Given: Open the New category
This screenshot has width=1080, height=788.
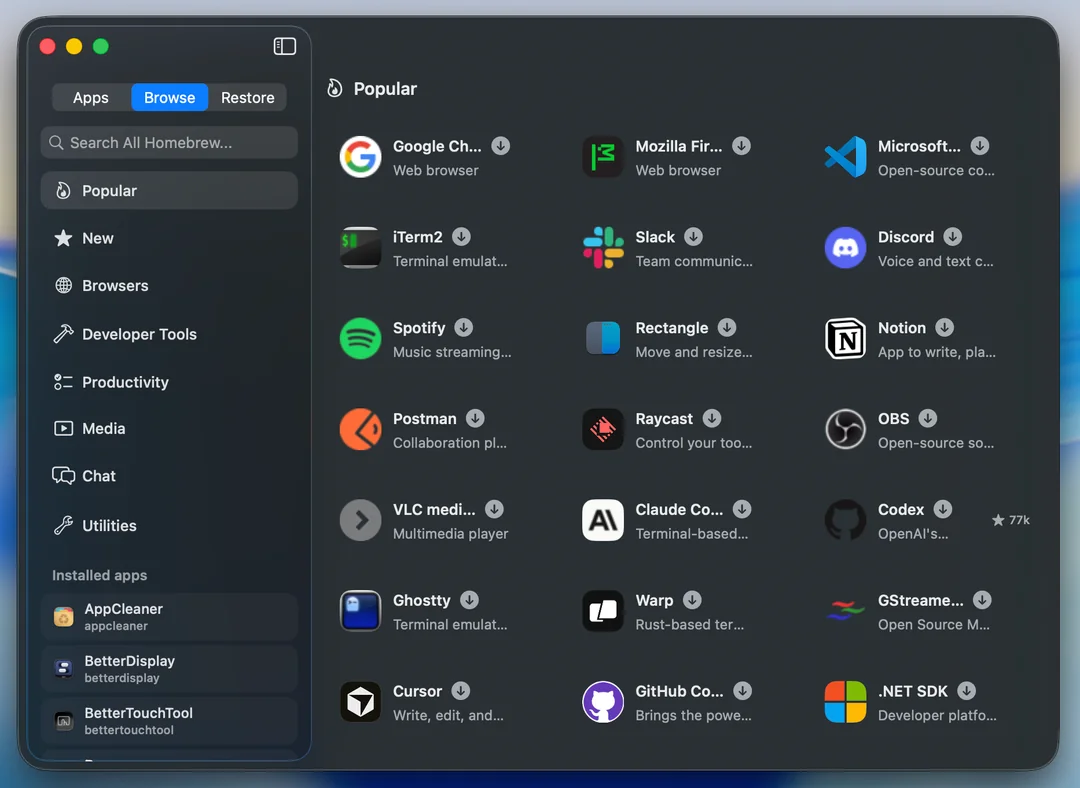Looking at the screenshot, I should [169, 238].
